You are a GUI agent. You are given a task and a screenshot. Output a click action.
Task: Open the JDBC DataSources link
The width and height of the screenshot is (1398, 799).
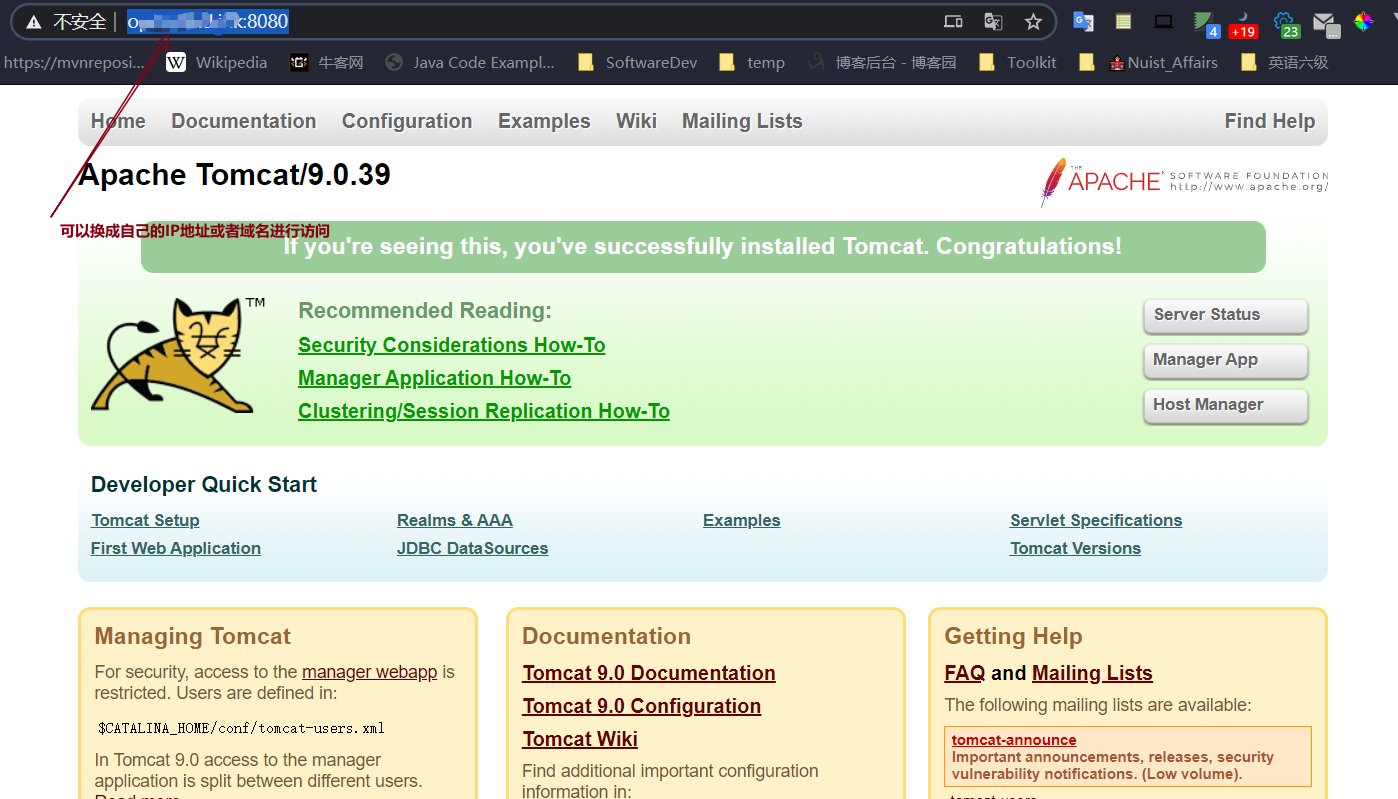coord(473,548)
